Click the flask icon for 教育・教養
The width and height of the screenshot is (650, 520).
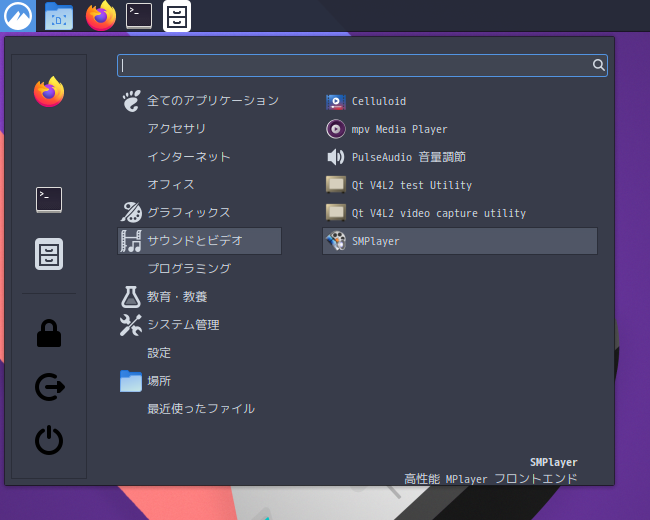[x=131, y=297]
